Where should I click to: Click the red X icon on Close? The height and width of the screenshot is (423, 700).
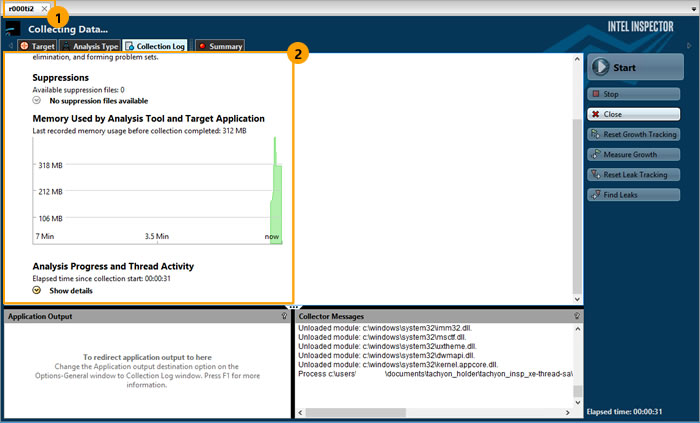(596, 114)
